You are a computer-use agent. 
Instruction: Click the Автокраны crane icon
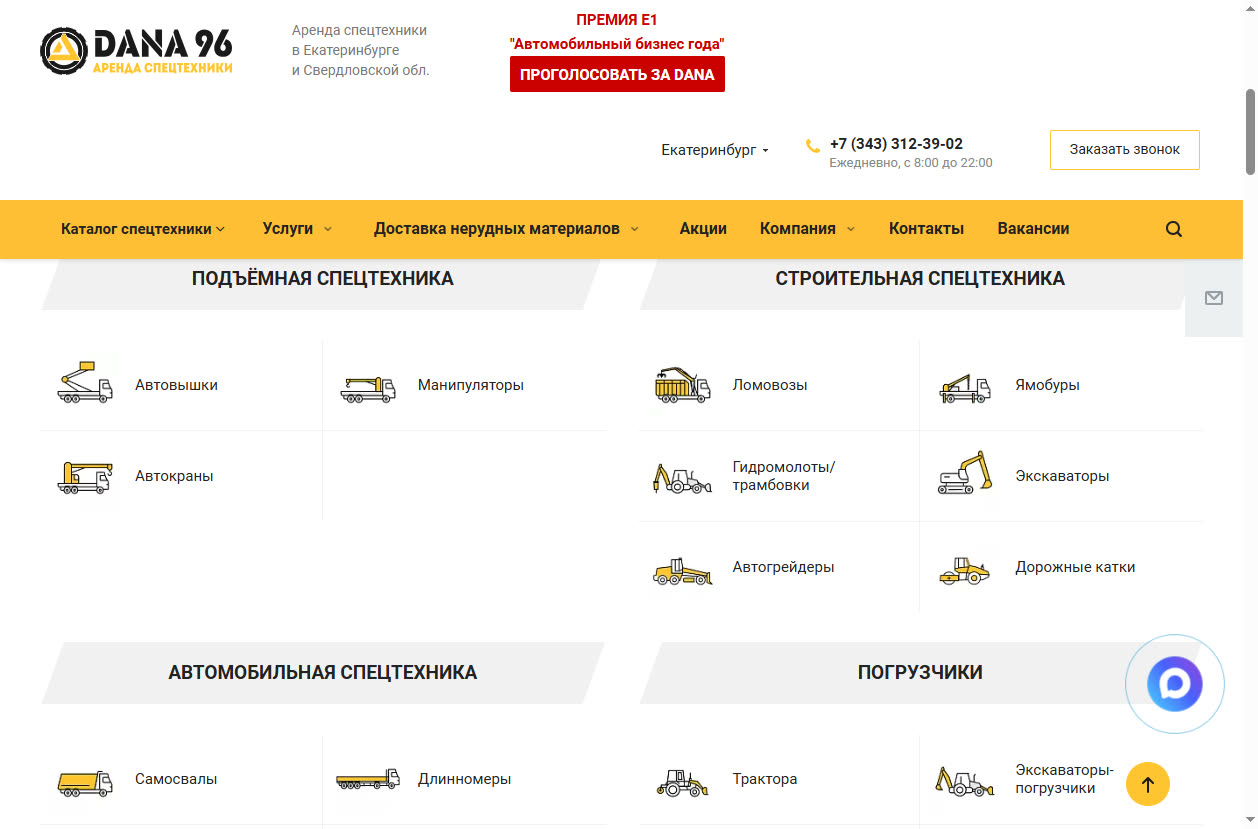click(85, 477)
